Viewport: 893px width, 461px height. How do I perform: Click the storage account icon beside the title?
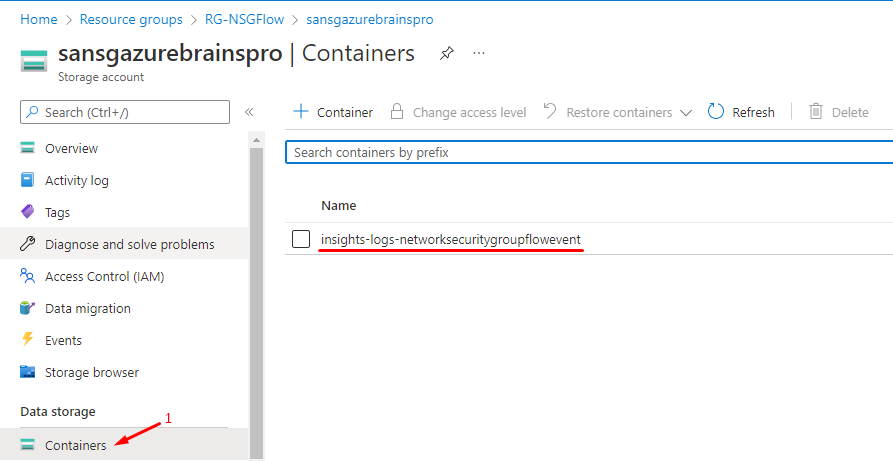(x=34, y=61)
